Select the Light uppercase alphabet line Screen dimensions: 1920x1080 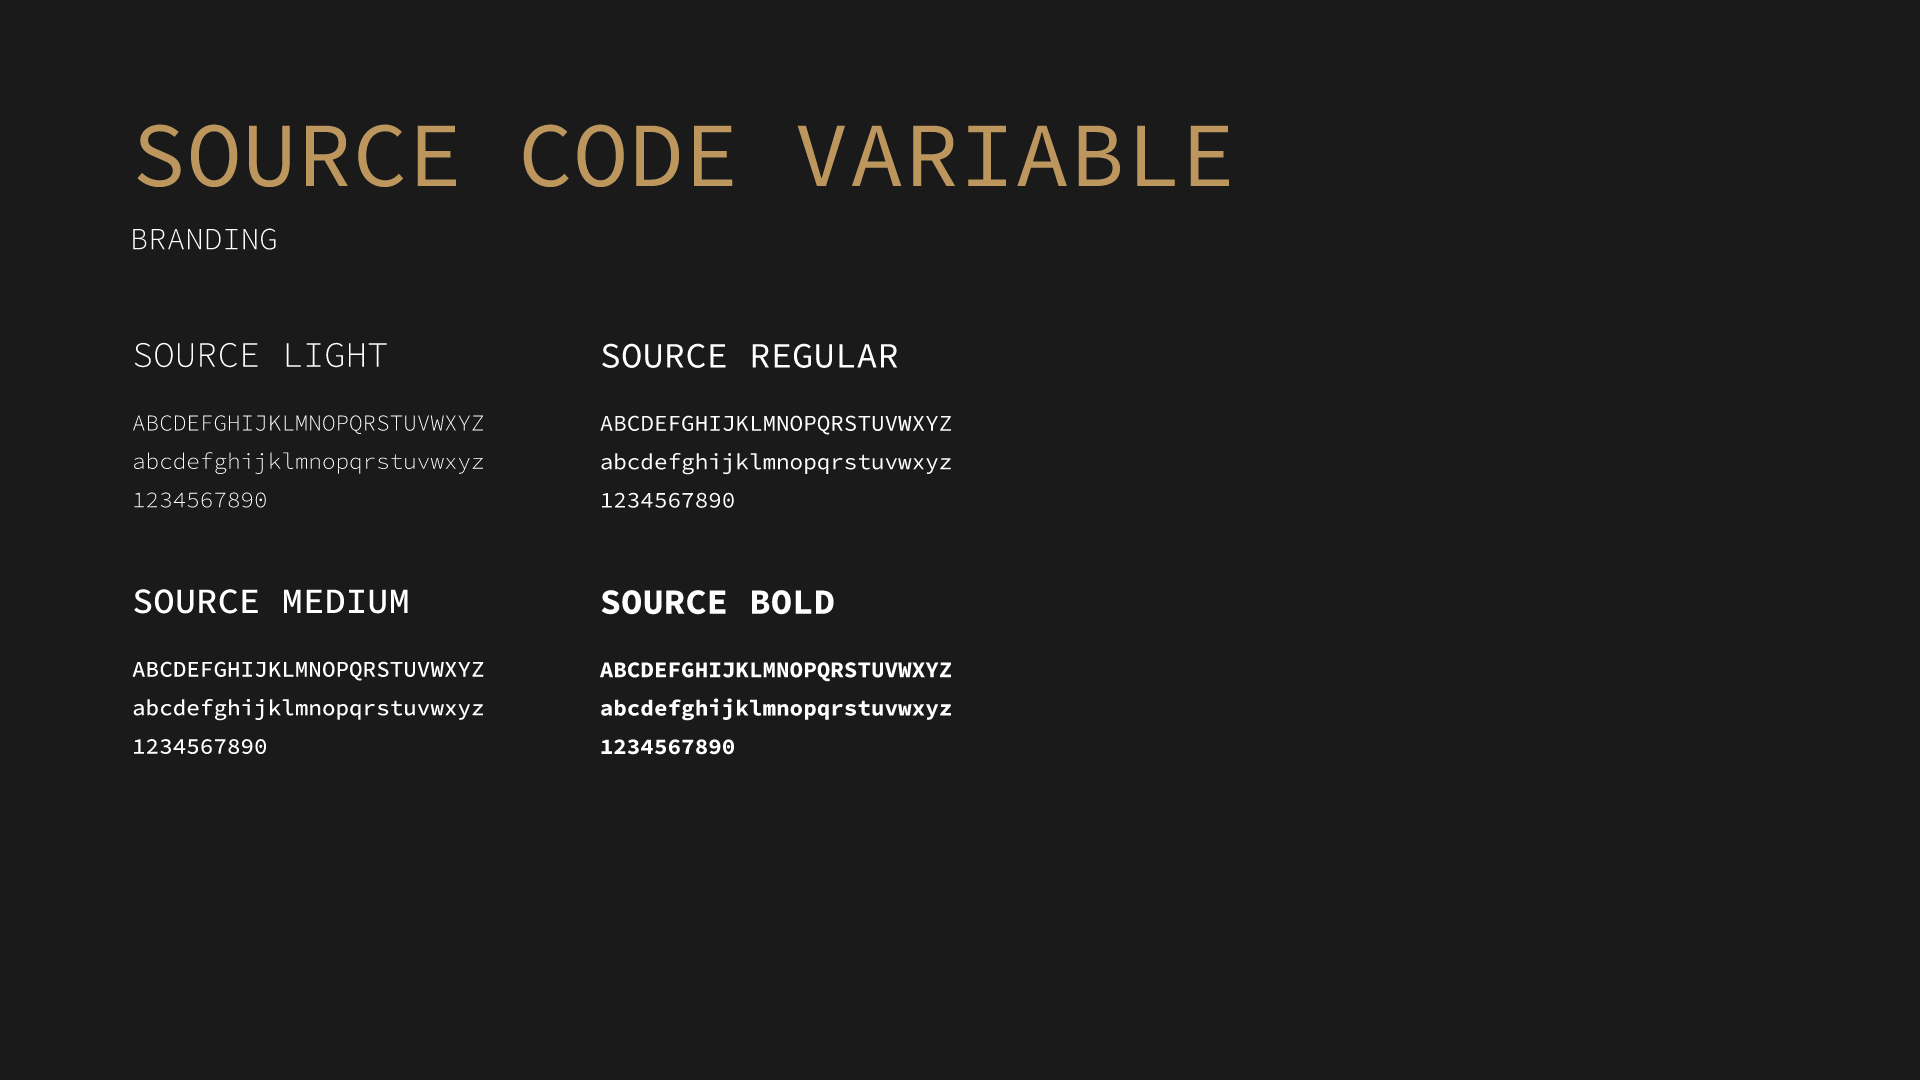click(308, 424)
